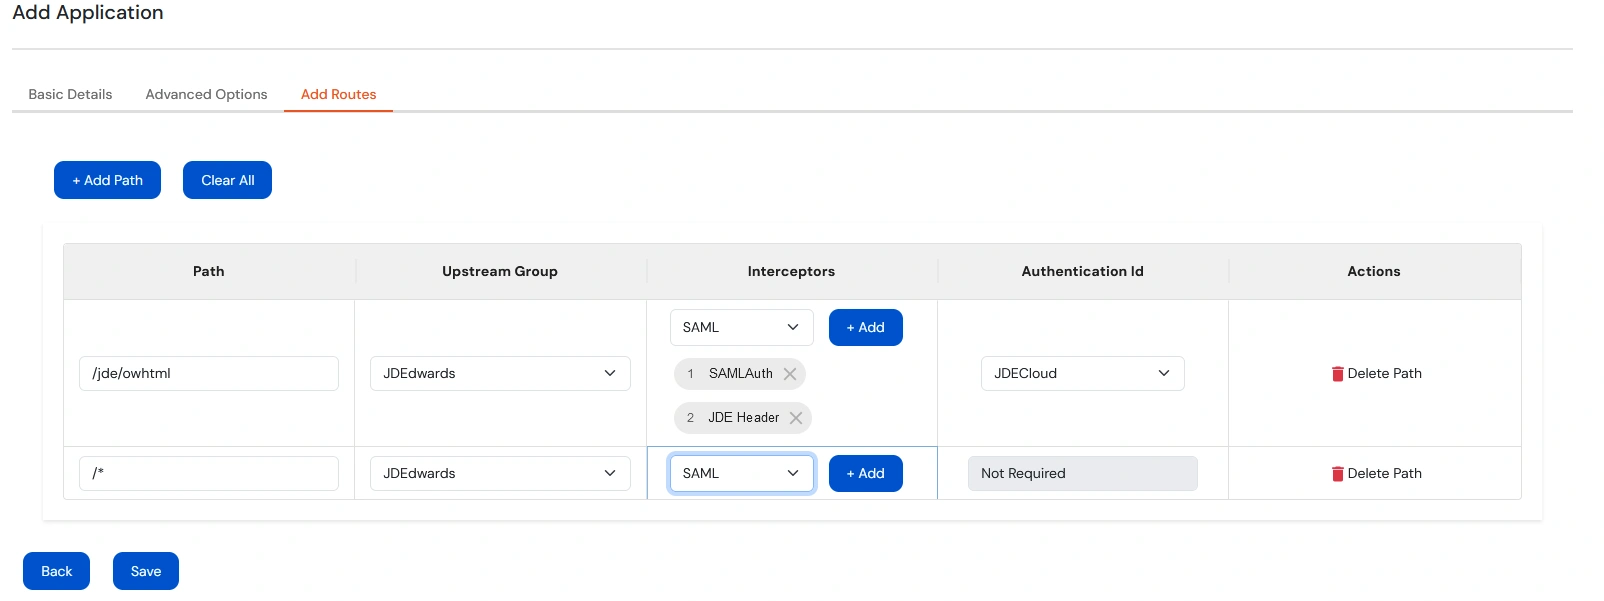This screenshot has width=1604, height=601.
Task: Click the Add Application page title
Action: 88,13
